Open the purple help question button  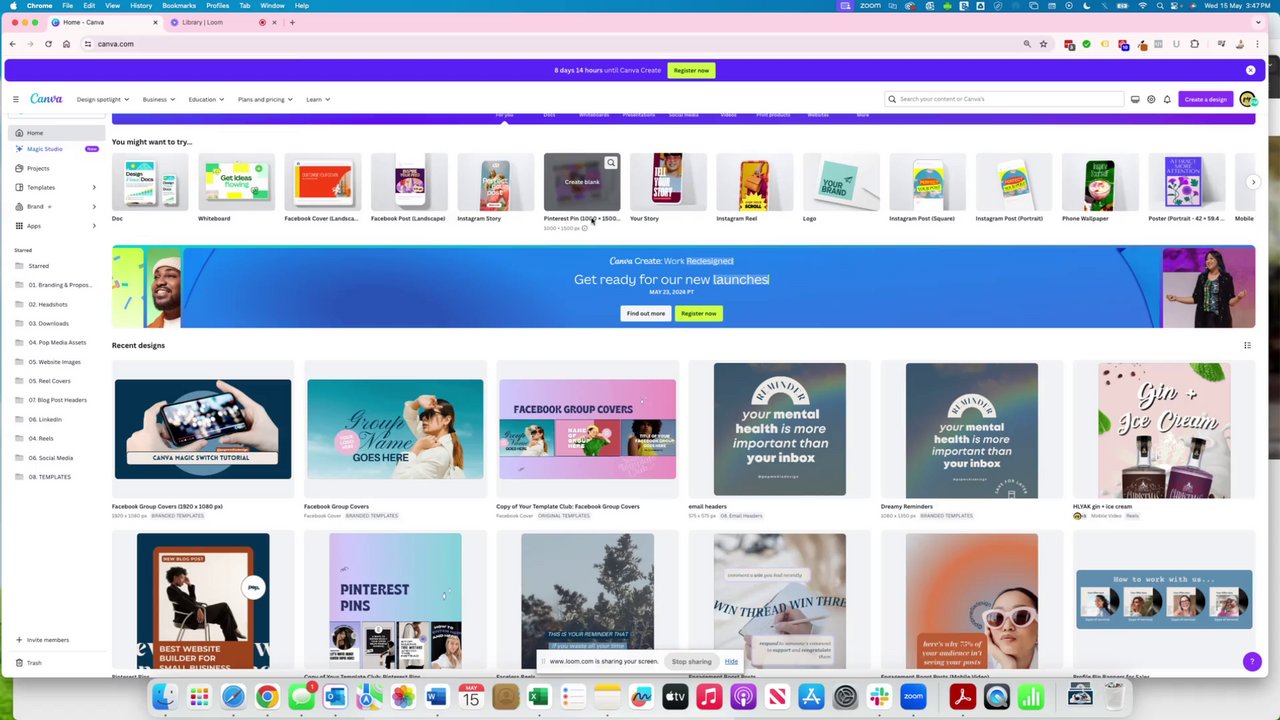(1251, 661)
